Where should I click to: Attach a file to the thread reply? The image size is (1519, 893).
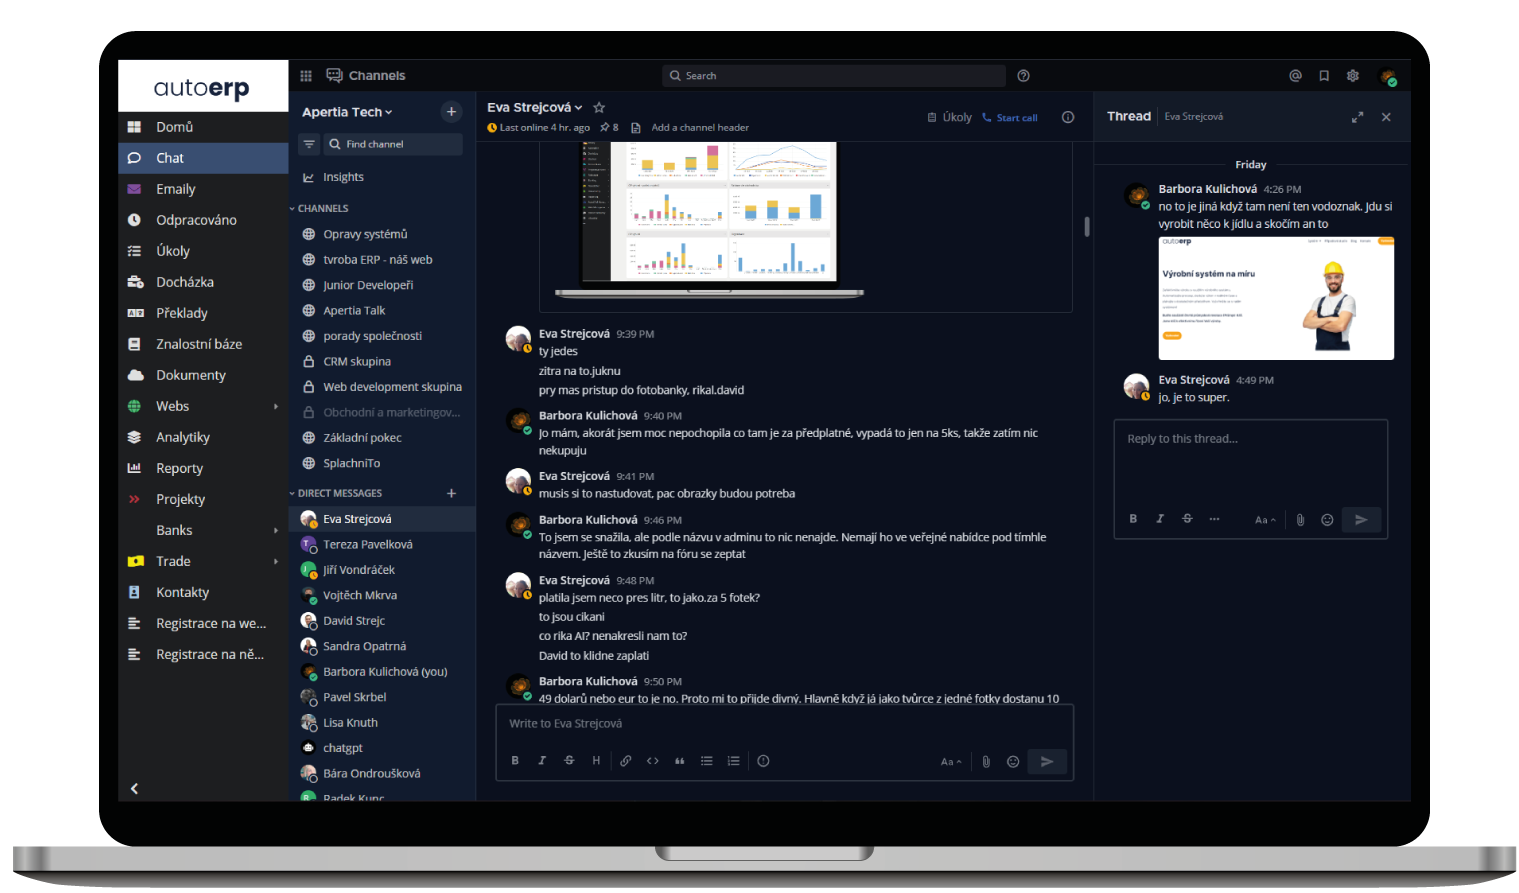click(1300, 519)
